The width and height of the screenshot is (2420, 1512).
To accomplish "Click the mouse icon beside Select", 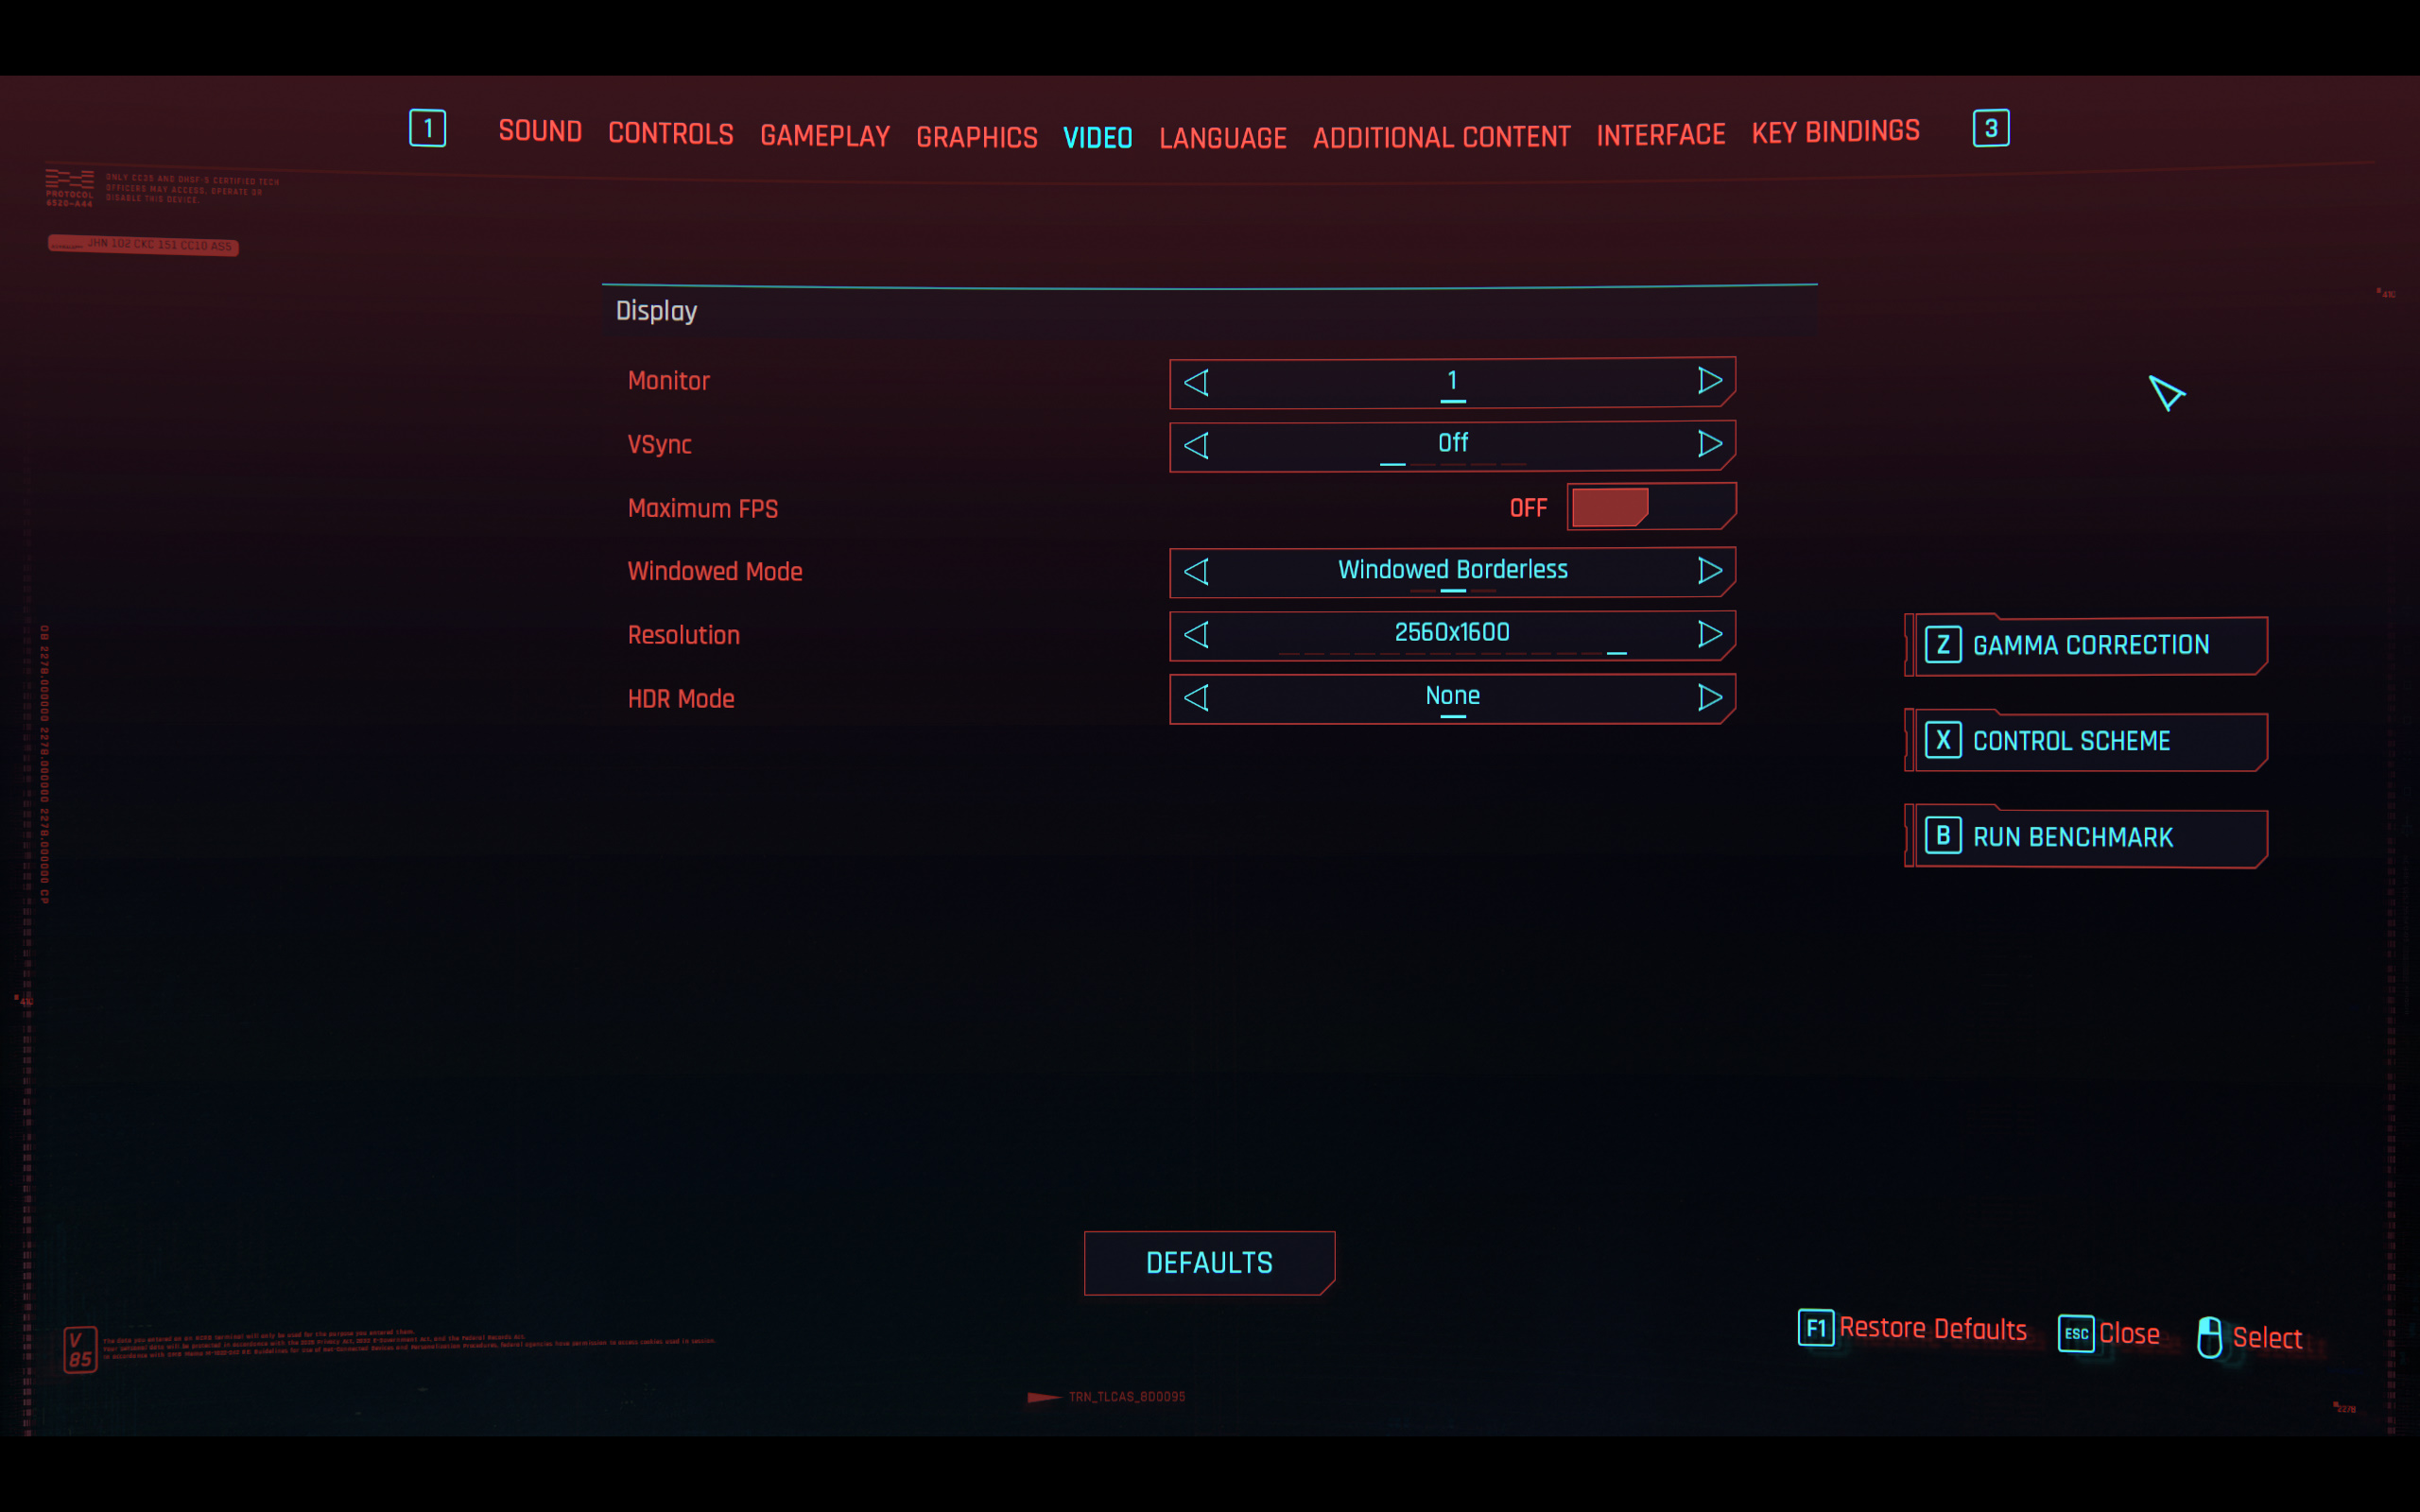I will [2209, 1337].
